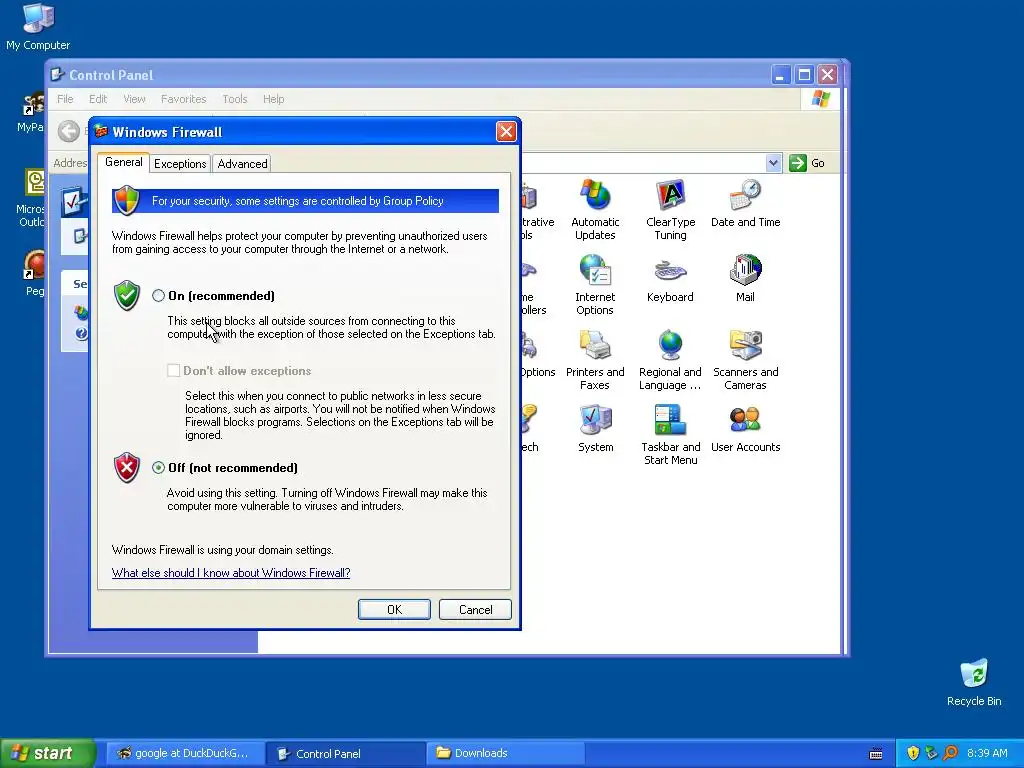This screenshot has width=1024, height=768.
Task: Click green shield icon beside On option
Action: point(127,295)
